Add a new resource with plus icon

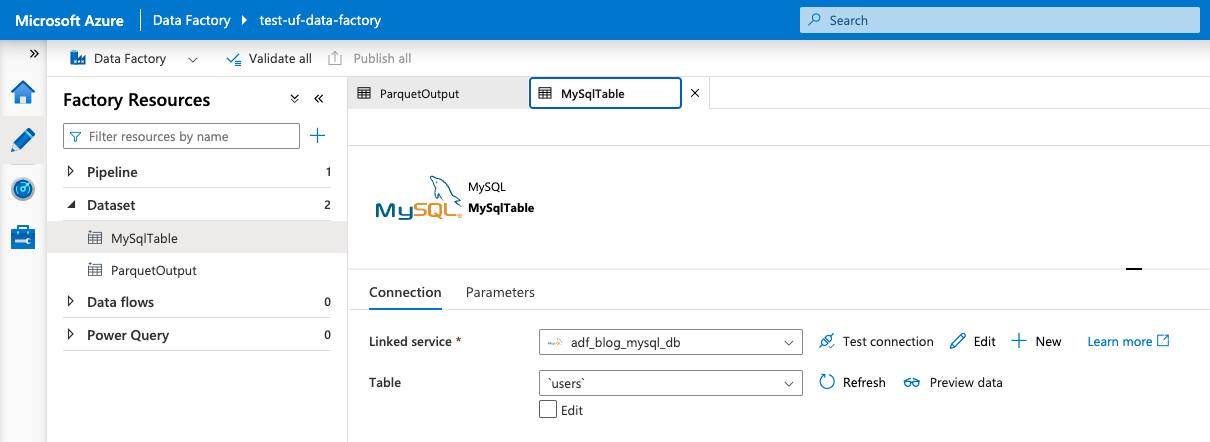coord(318,136)
